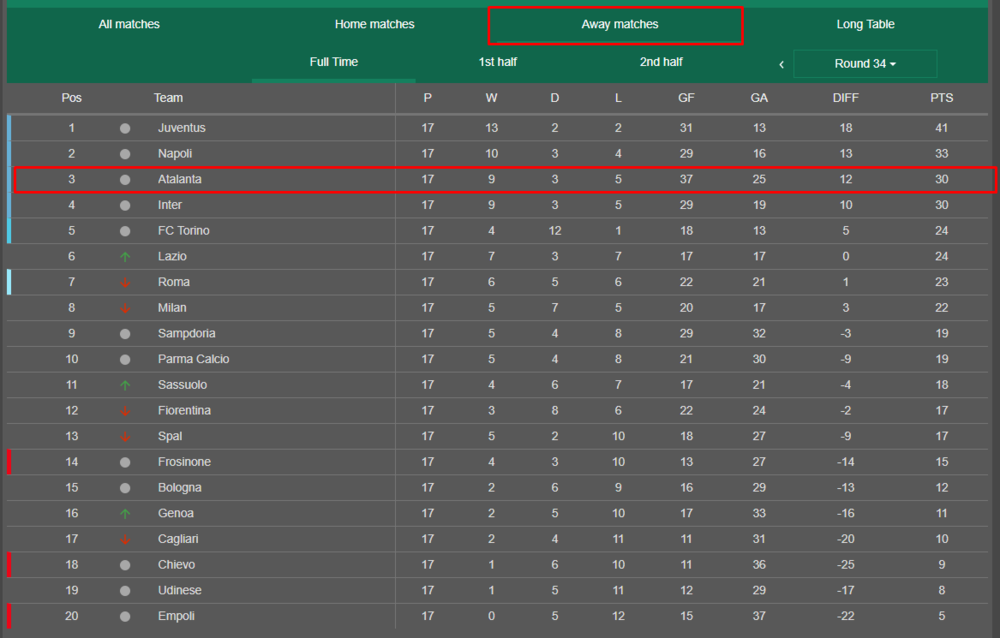The width and height of the screenshot is (1000, 638).
Task: Click the green up arrow beside Lazio
Action: [125, 257]
